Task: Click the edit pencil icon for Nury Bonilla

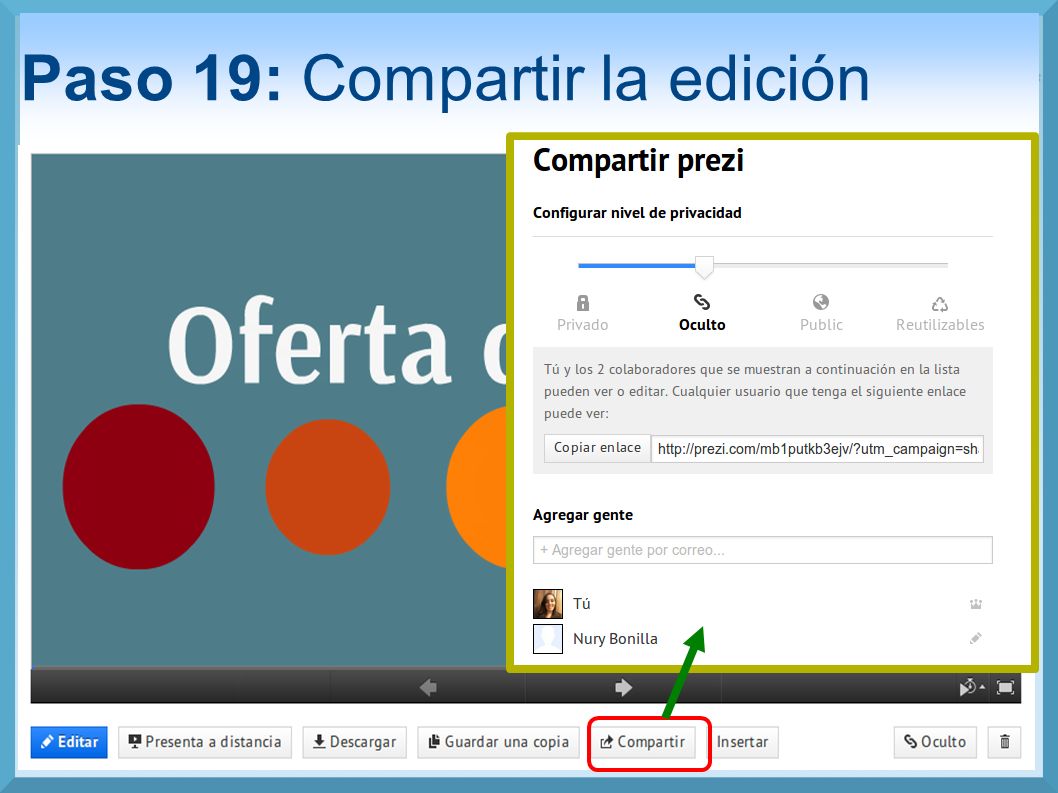Action: 976,638
